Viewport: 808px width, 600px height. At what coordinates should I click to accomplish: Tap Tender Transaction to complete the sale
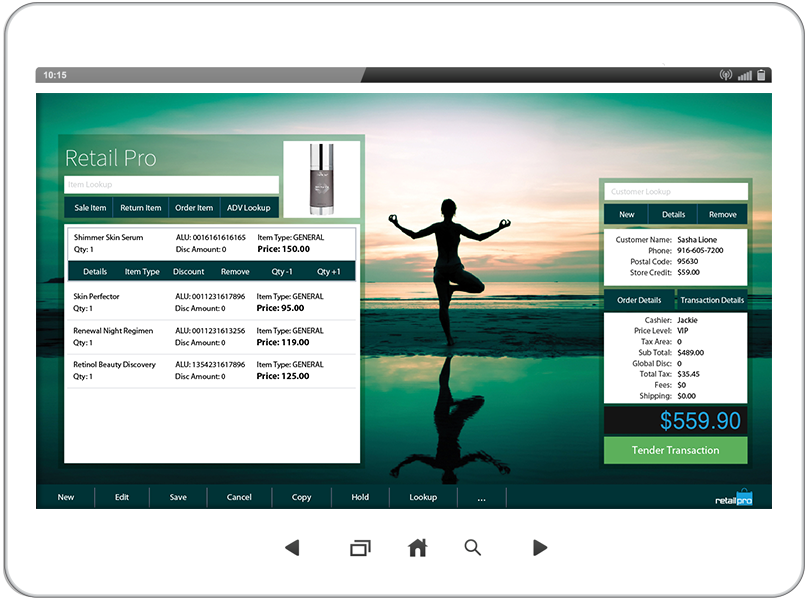tap(675, 450)
